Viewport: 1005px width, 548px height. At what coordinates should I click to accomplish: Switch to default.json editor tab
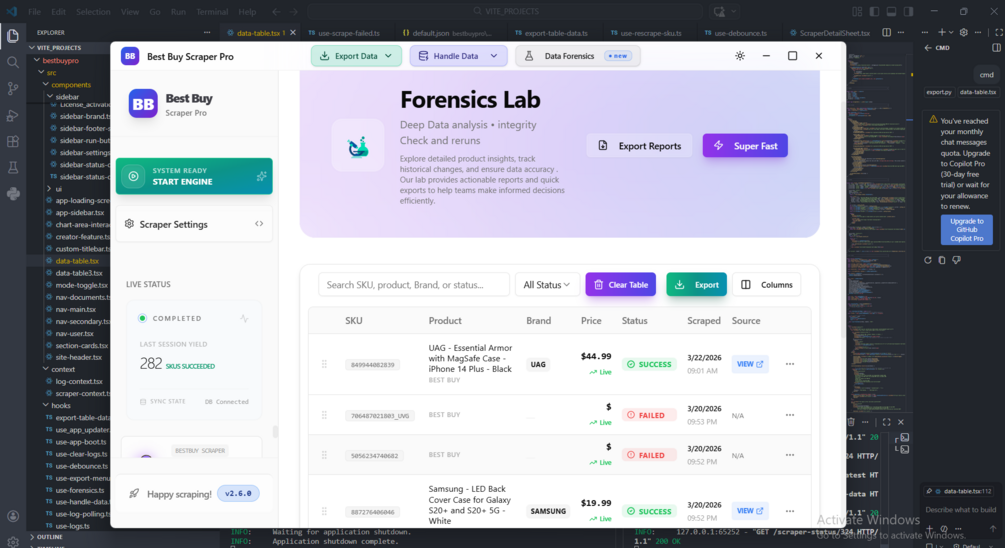pos(447,33)
